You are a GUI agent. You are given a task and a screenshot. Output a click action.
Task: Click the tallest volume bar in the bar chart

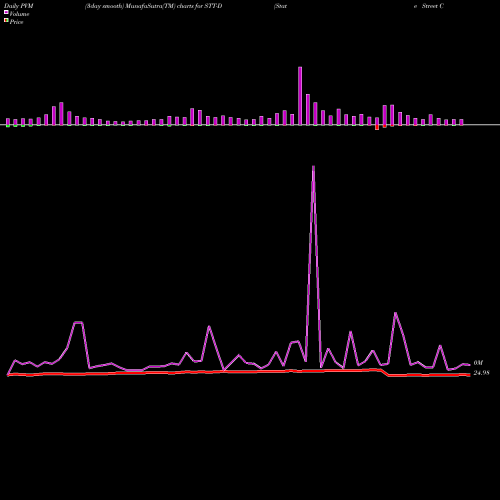[x=300, y=96]
